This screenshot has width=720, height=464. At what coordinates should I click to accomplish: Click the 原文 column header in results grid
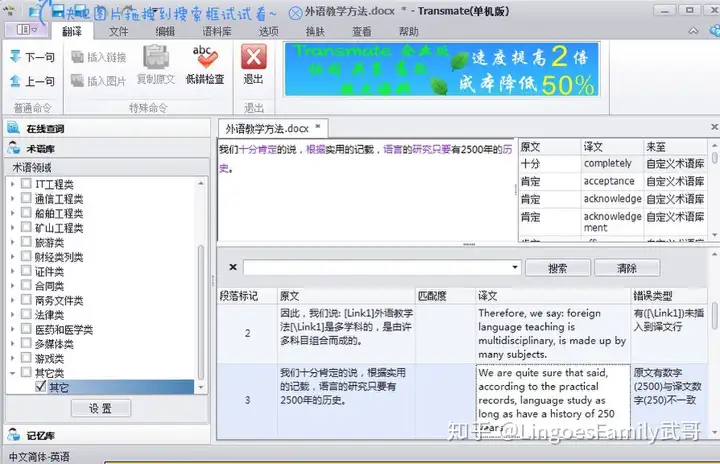[x=346, y=296]
